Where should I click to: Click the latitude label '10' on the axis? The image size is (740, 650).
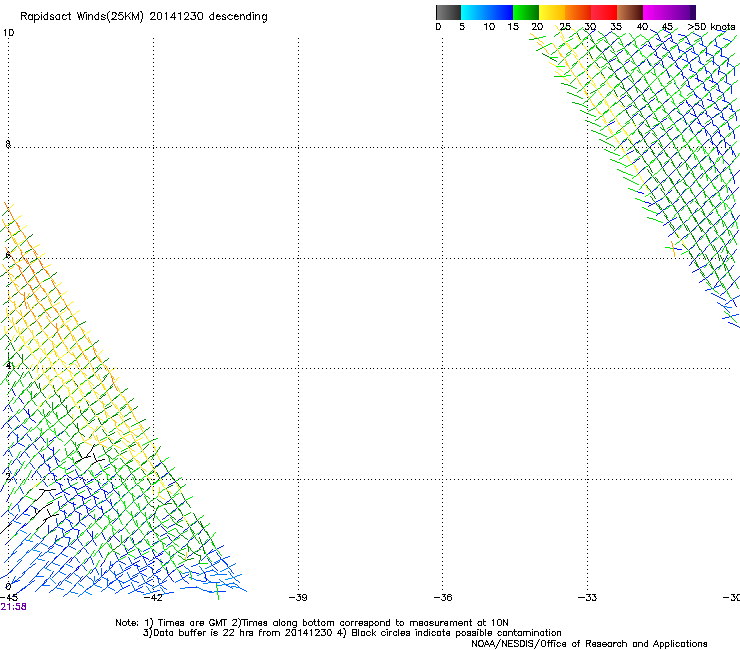coord(8,33)
